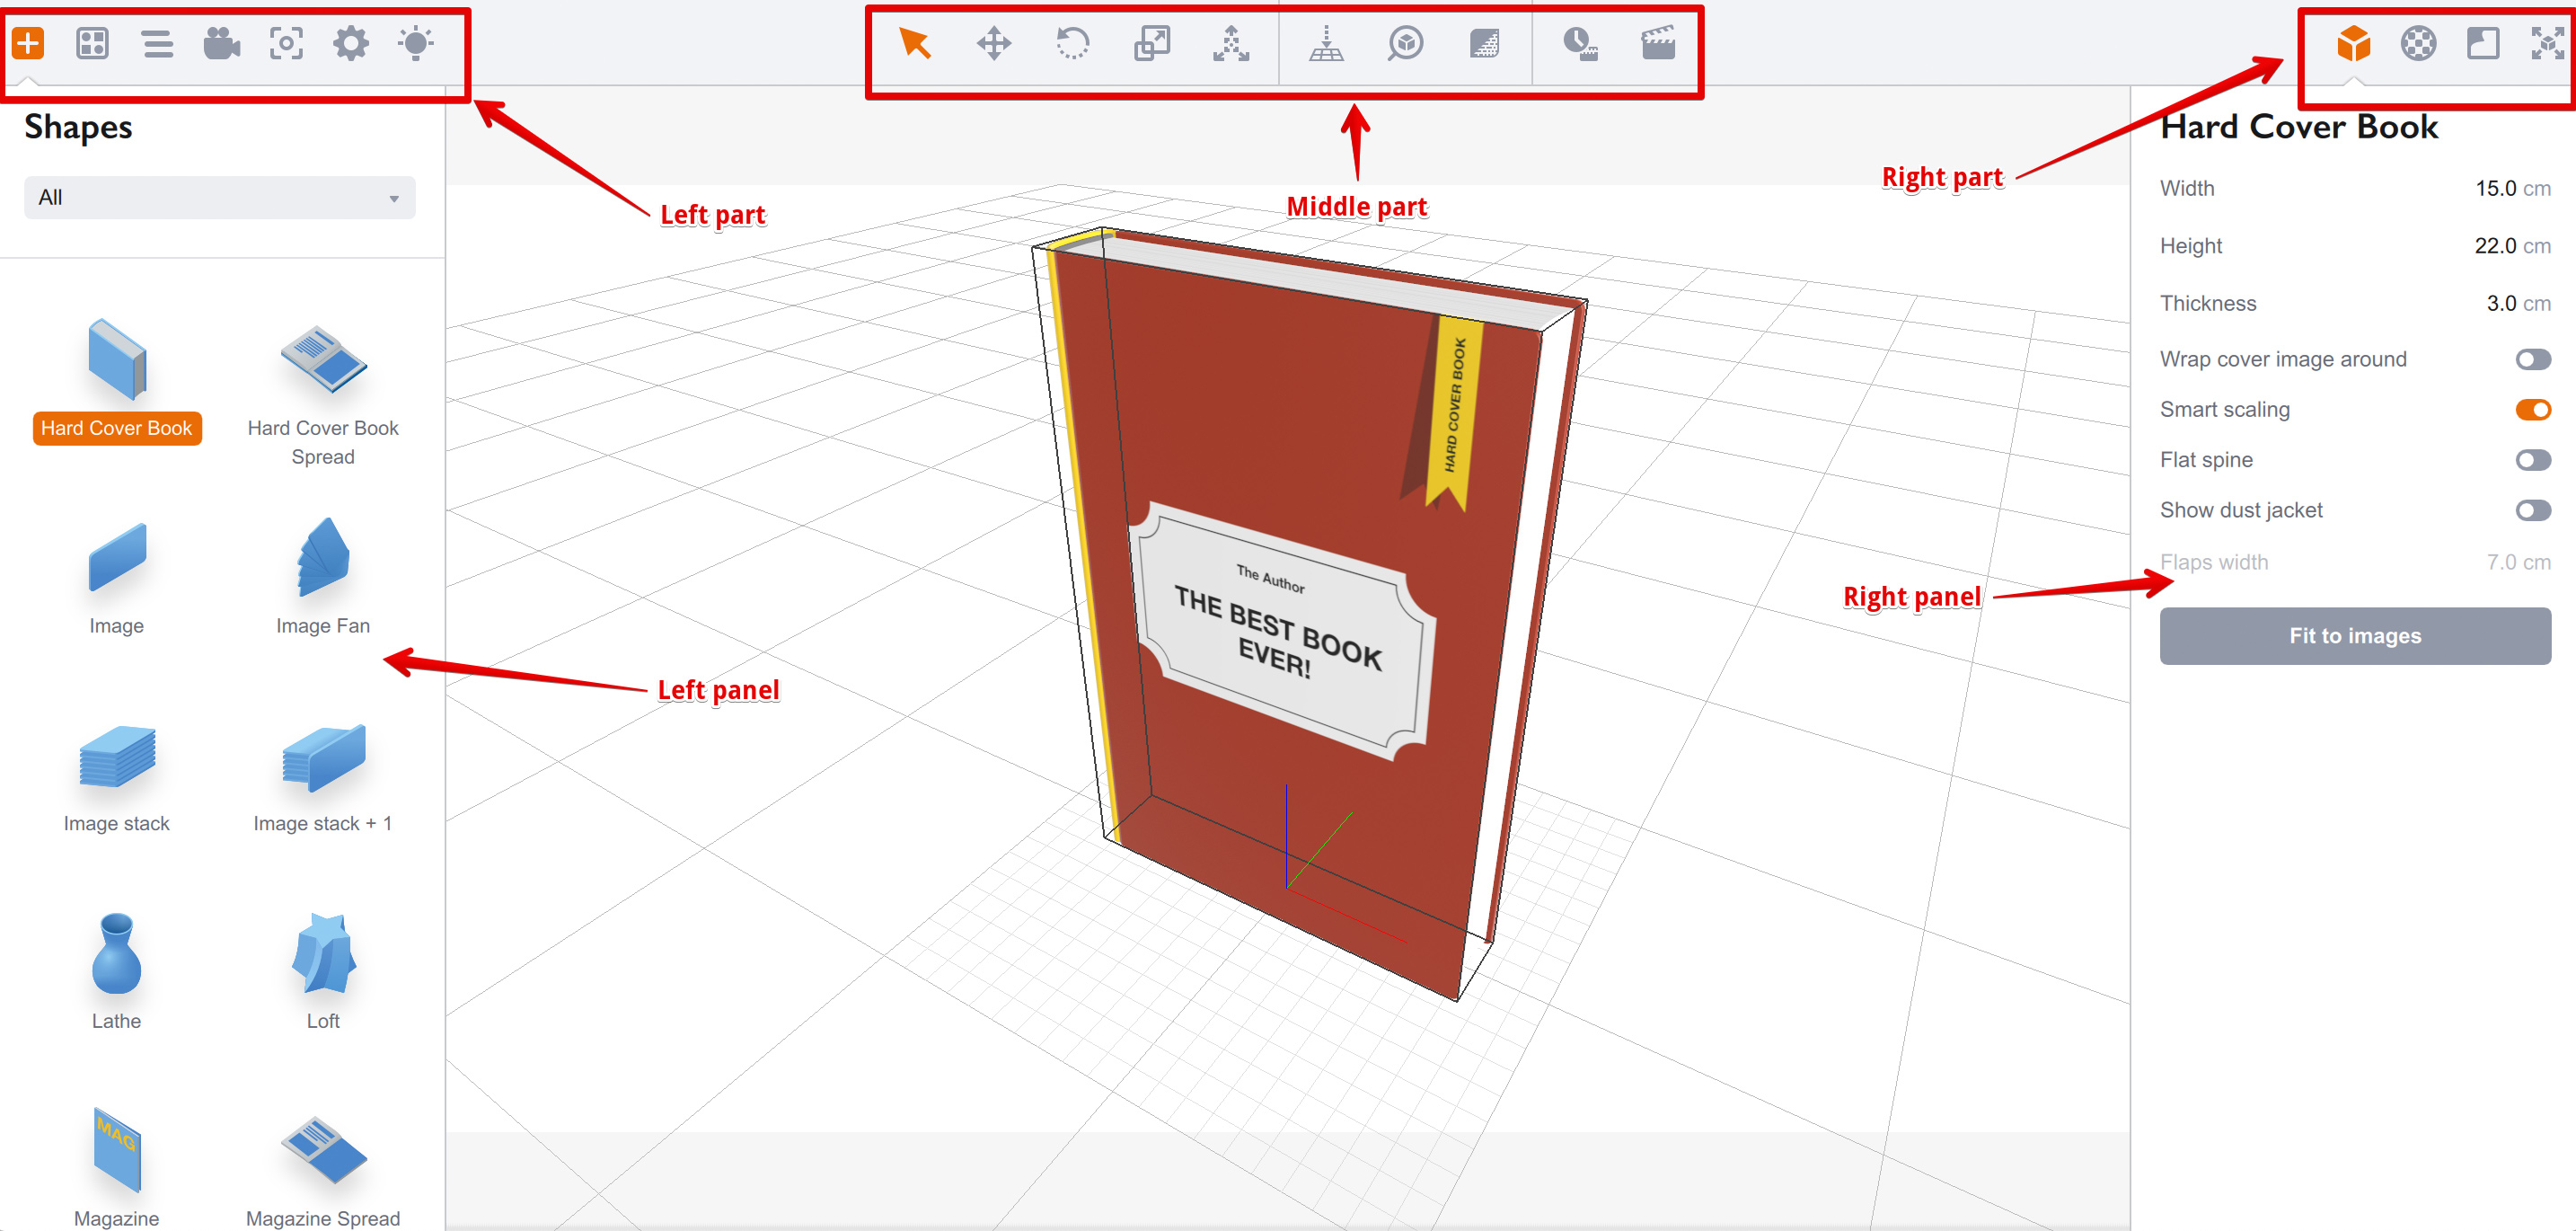The height and width of the screenshot is (1231, 2576).
Task: Toggle Flat spine on
Action: pyautogui.click(x=2533, y=460)
